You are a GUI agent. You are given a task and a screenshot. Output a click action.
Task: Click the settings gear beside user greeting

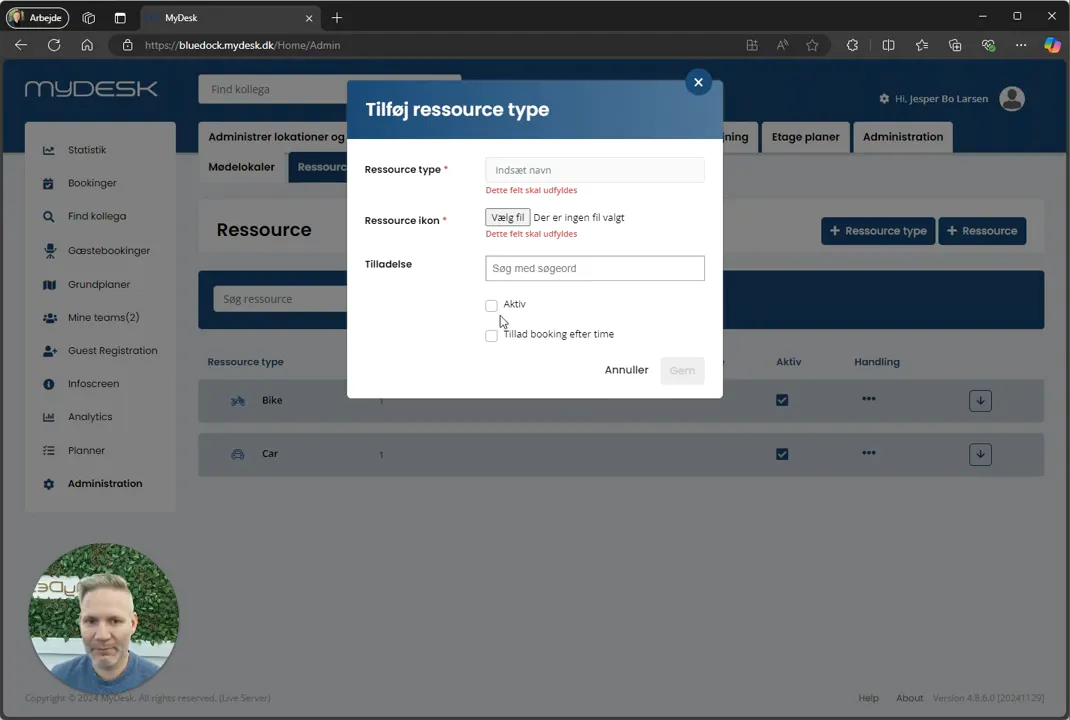tap(884, 99)
